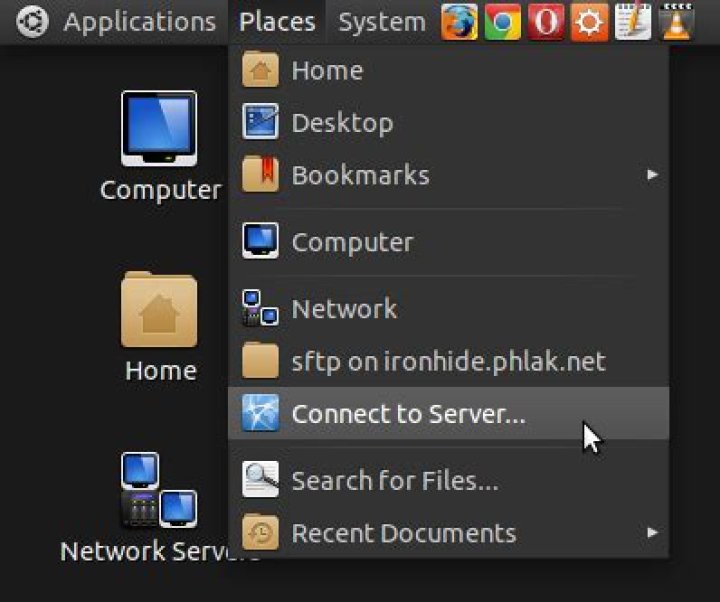Screen dimensions: 720x602
Task: Choose Computer in the Places menu
Action: click(449, 242)
